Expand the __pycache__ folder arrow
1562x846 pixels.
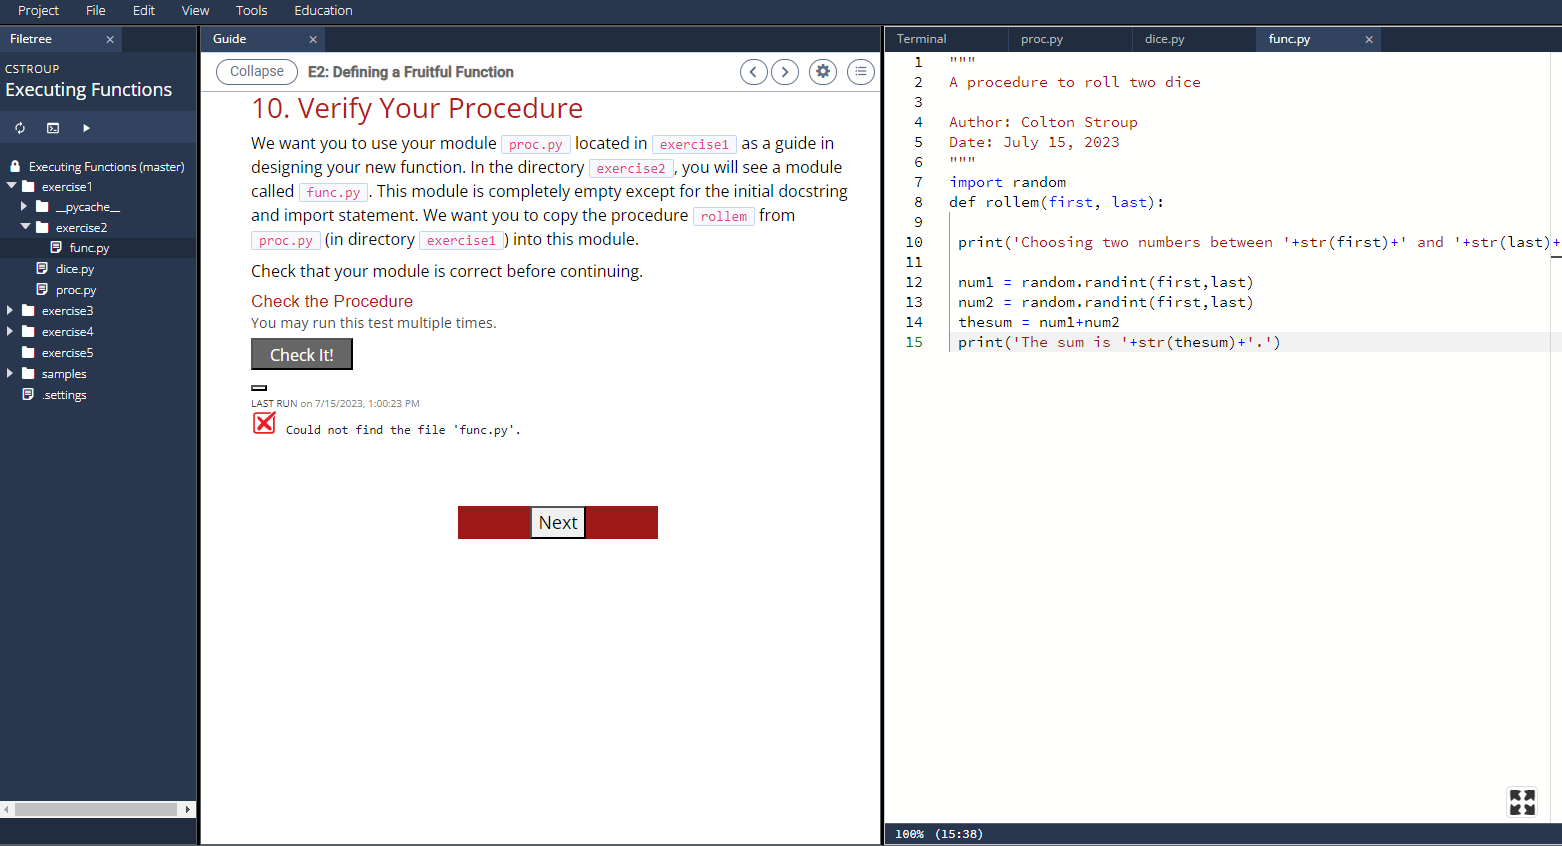[24, 206]
